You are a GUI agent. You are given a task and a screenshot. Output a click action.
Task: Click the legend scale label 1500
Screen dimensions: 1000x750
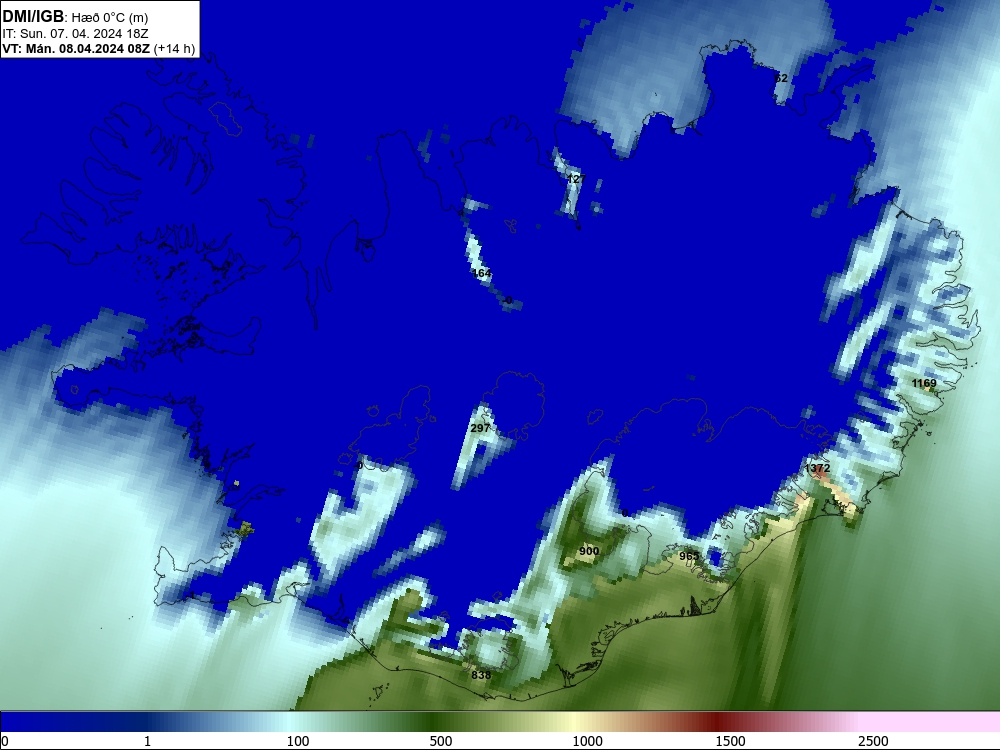pos(730,741)
